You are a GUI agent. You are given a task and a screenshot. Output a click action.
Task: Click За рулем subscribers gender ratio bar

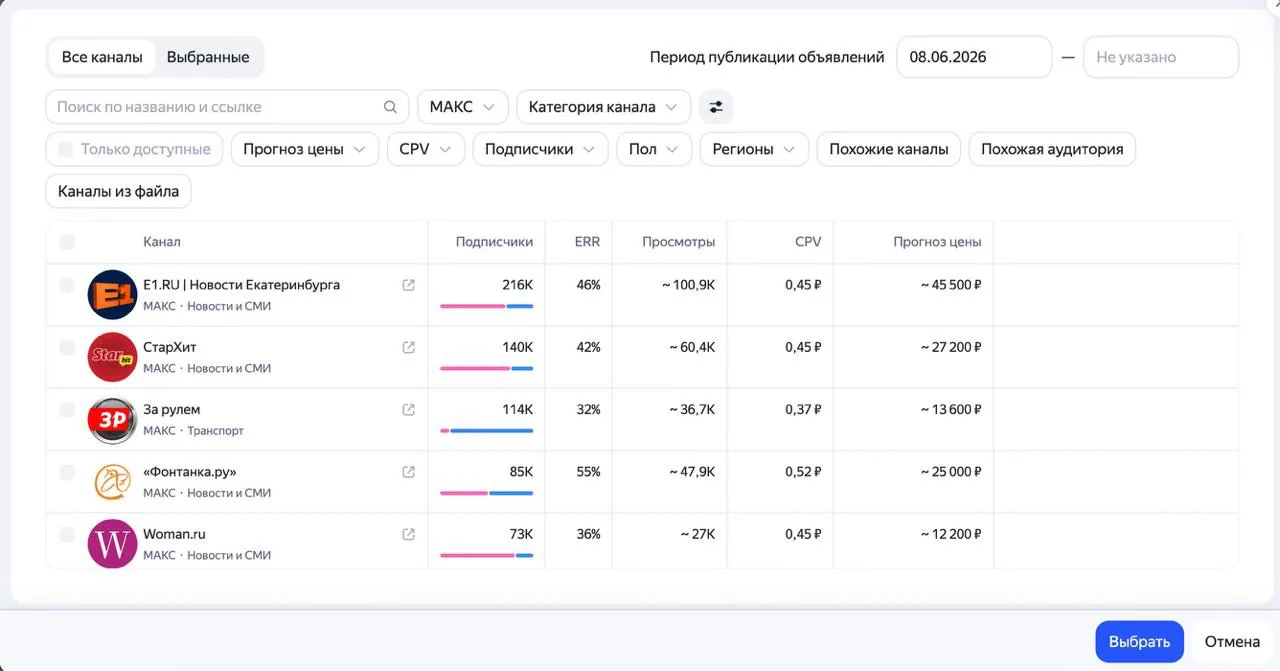pyautogui.click(x=486, y=431)
